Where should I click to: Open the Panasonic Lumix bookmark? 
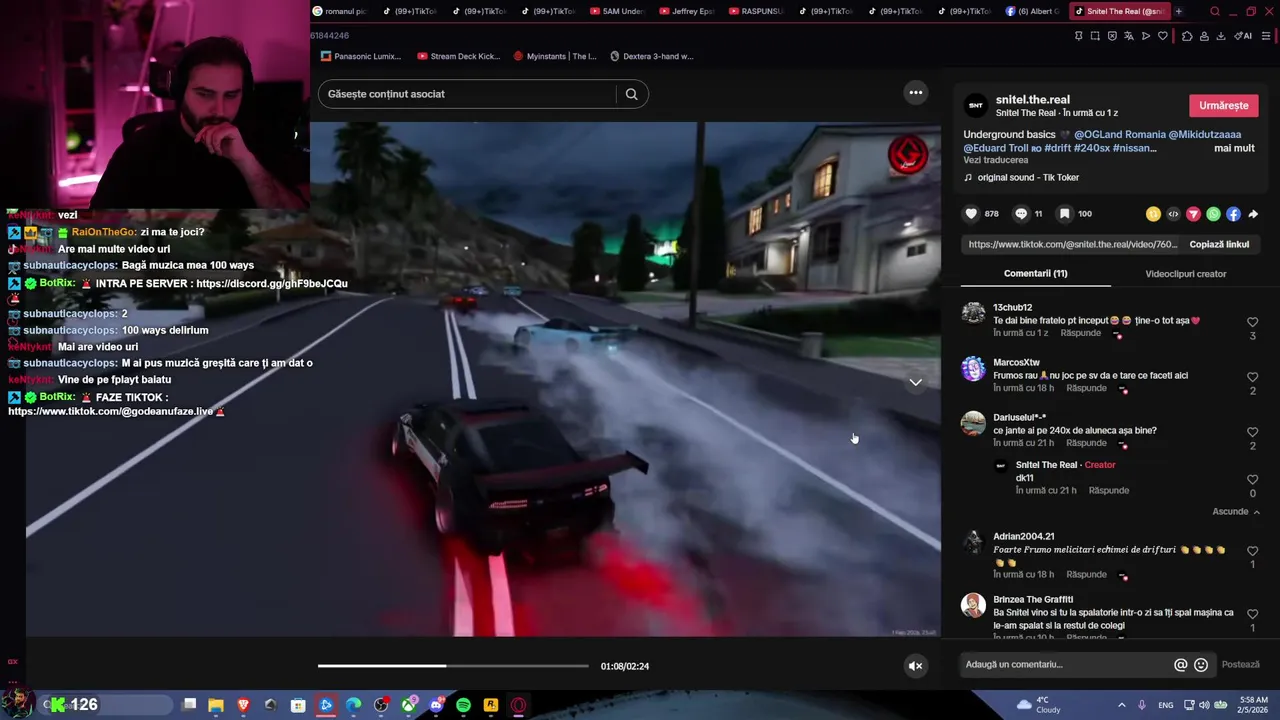pos(361,56)
